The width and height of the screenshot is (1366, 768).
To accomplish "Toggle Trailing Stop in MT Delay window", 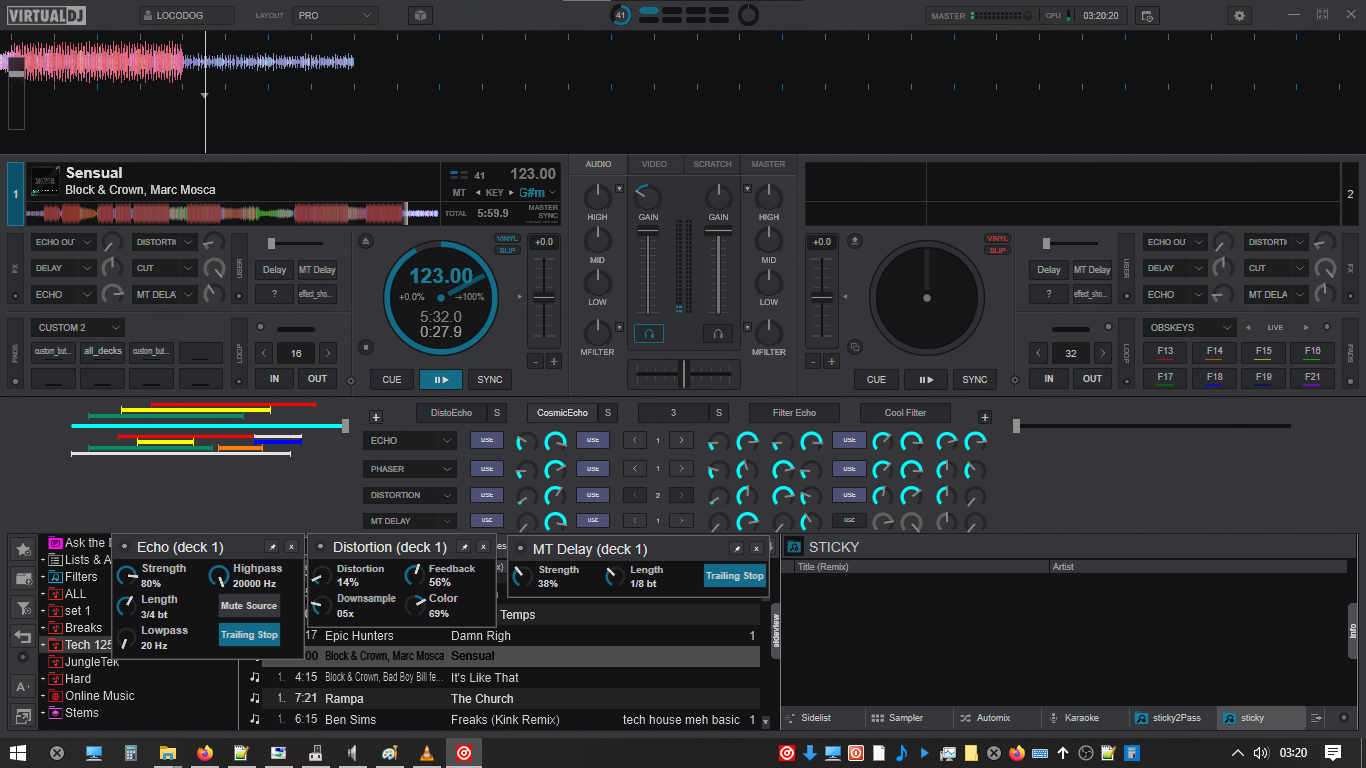I will pos(735,575).
